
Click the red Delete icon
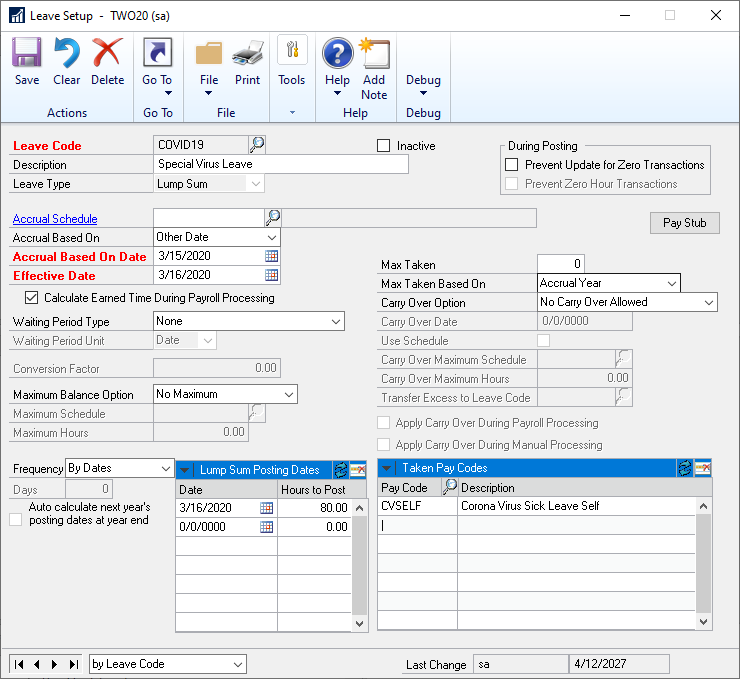pos(107,52)
